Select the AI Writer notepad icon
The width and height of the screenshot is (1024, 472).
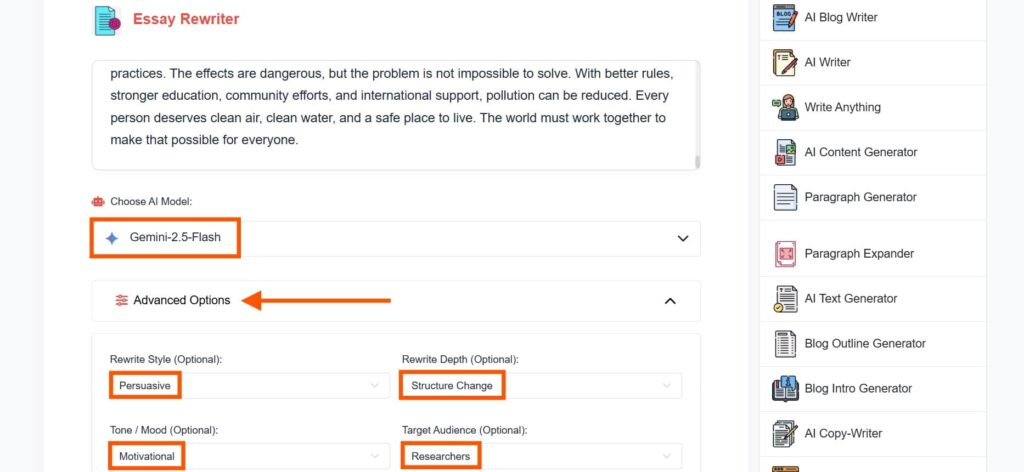click(785, 63)
